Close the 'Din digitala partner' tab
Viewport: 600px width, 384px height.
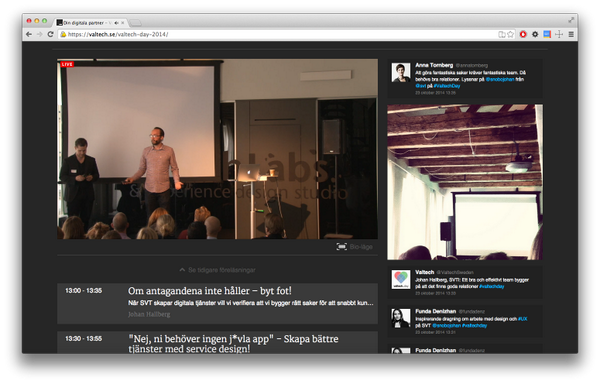tap(122, 23)
